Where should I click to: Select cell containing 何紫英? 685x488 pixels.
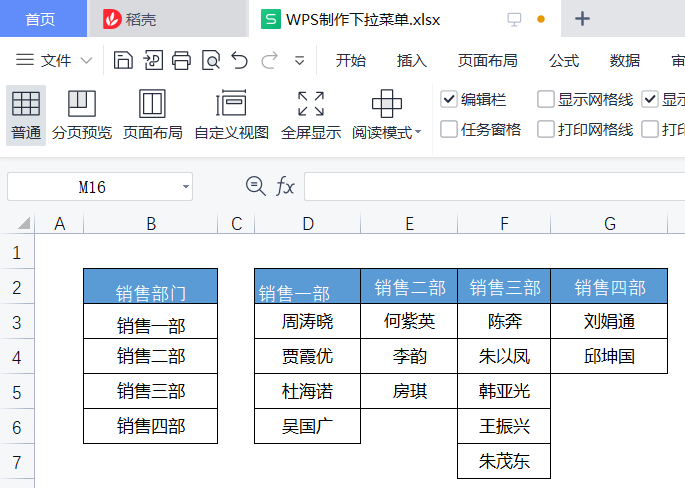pyautogui.click(x=409, y=321)
